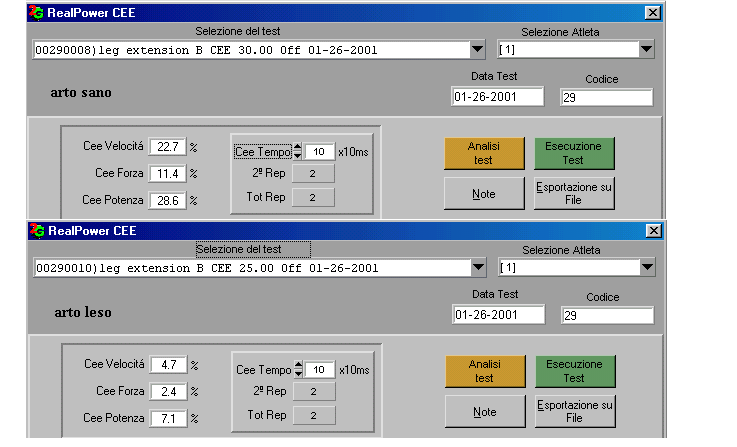Image resolution: width=737 pixels, height=447 pixels.
Task: Click Analisi test button in arto sano window
Action: 484,153
